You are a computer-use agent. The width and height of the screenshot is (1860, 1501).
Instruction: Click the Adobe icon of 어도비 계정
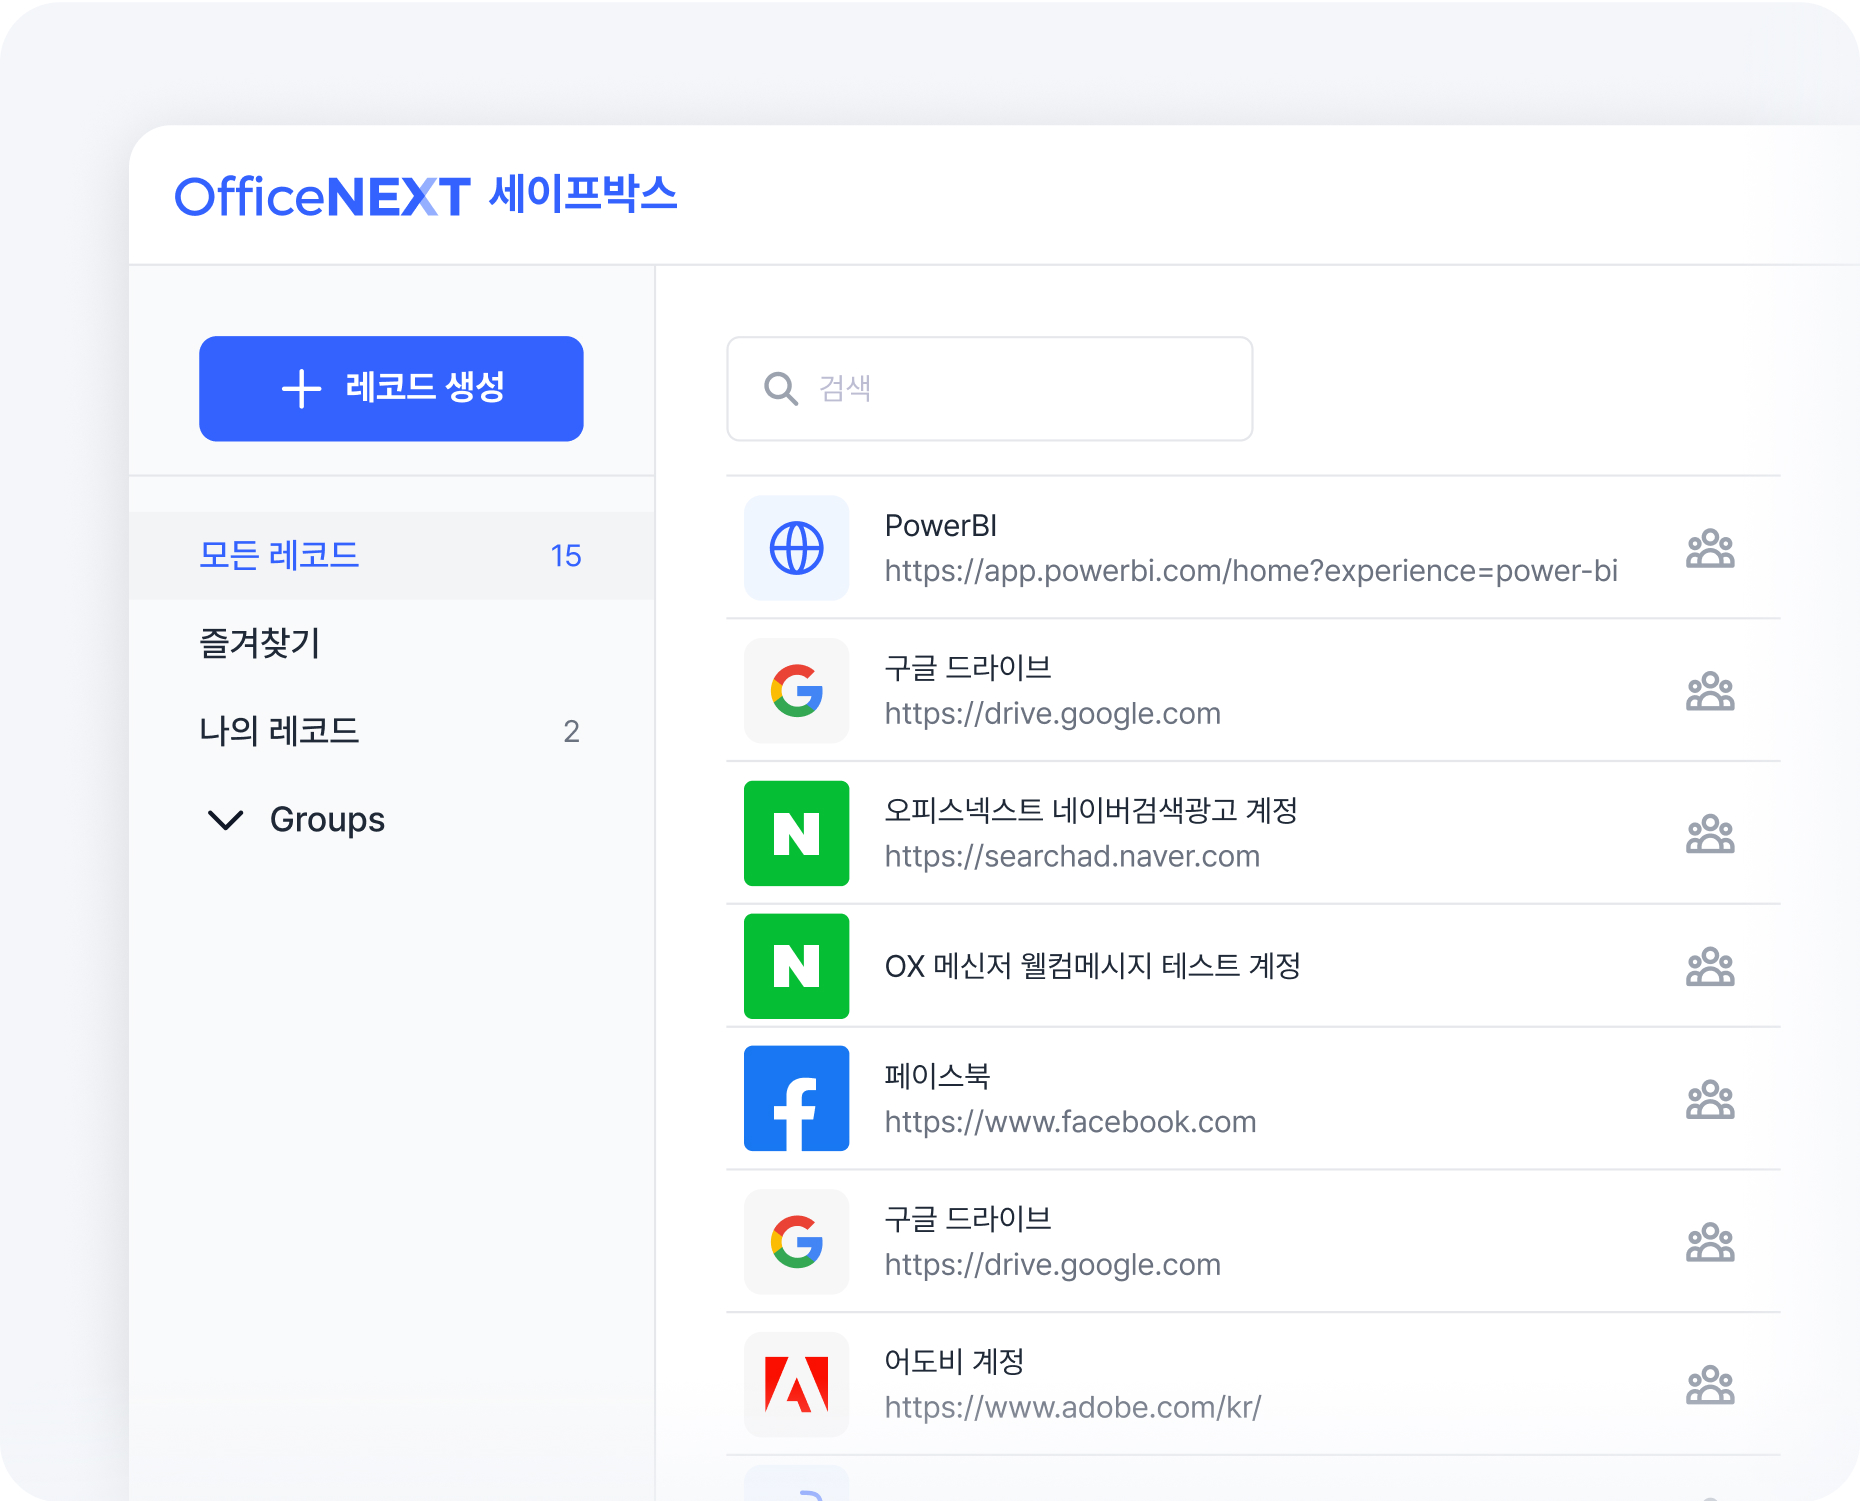pos(796,1385)
